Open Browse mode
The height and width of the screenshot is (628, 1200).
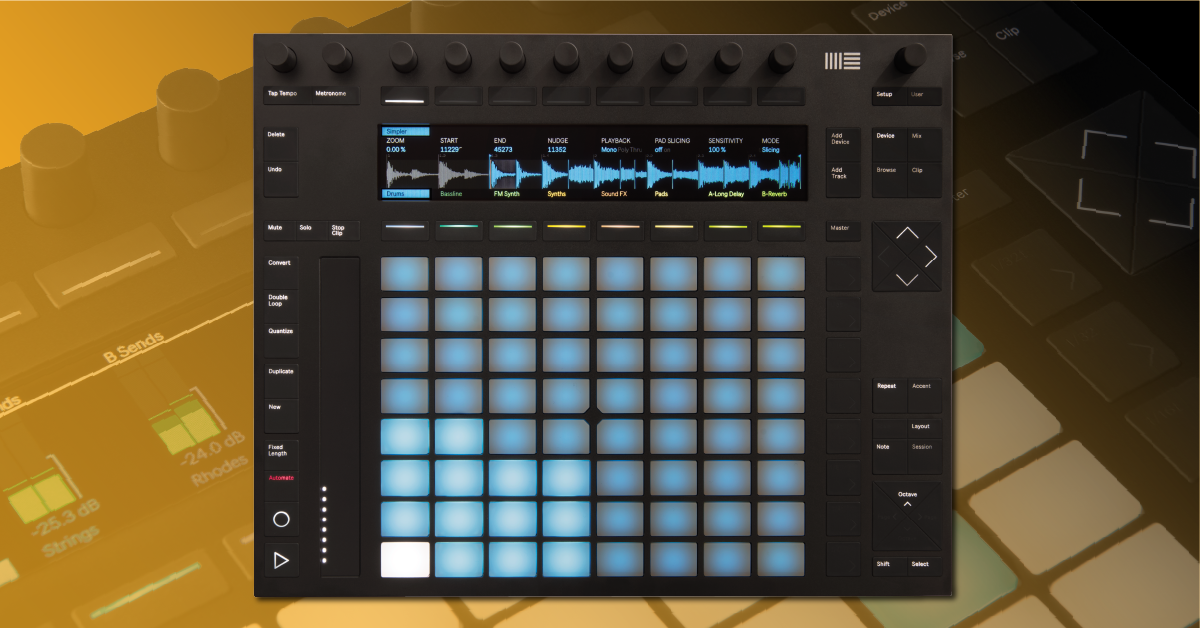click(x=890, y=179)
